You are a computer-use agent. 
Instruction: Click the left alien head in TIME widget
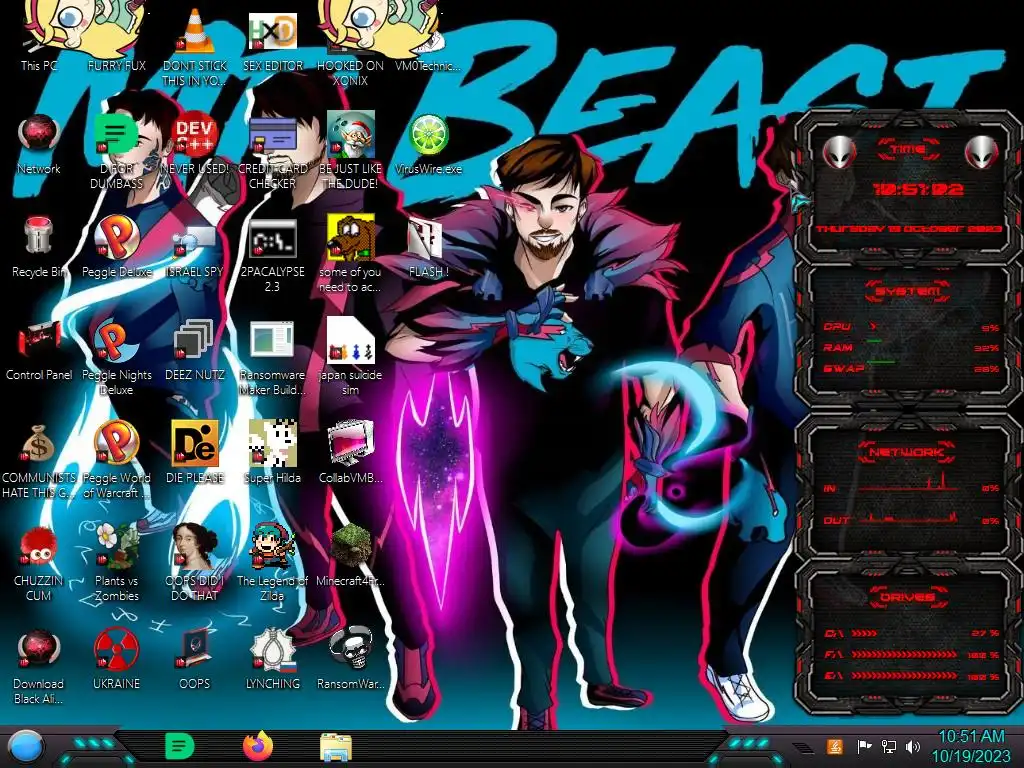tap(839, 153)
